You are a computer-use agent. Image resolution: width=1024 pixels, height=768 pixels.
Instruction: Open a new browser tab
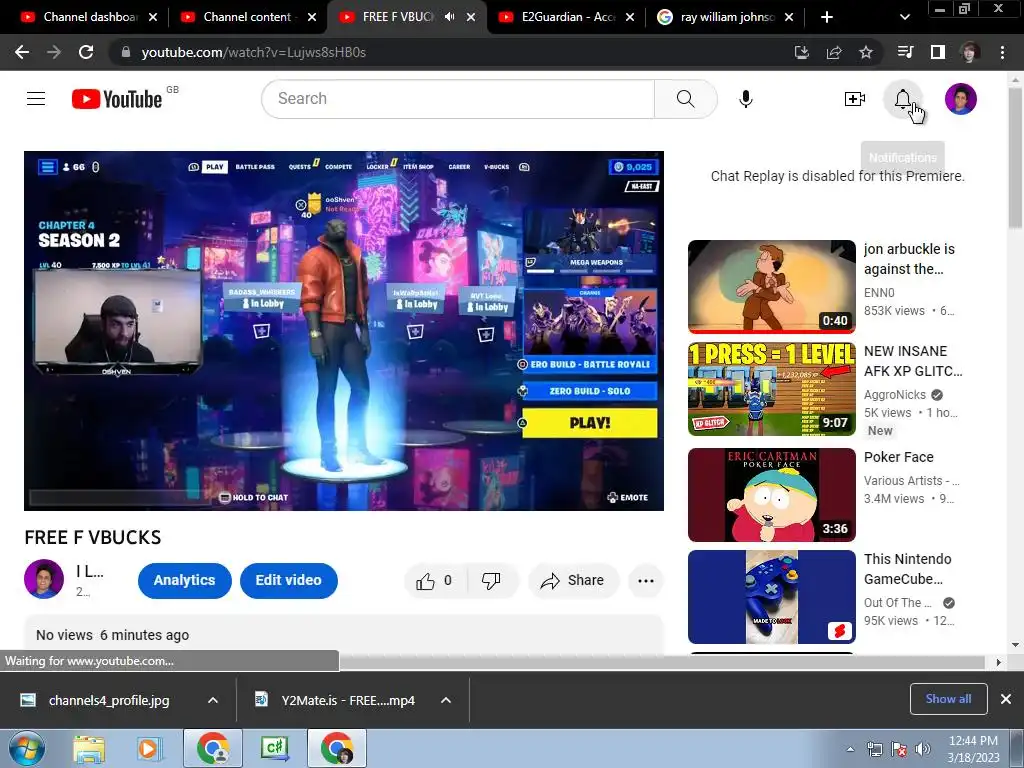coord(827,17)
